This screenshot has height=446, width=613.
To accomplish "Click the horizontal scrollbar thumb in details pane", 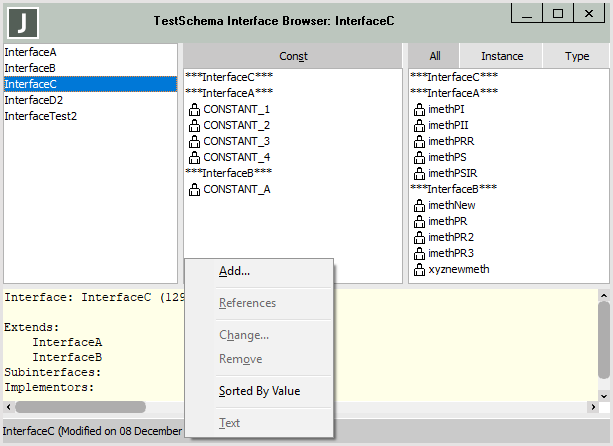I will coord(80,407).
